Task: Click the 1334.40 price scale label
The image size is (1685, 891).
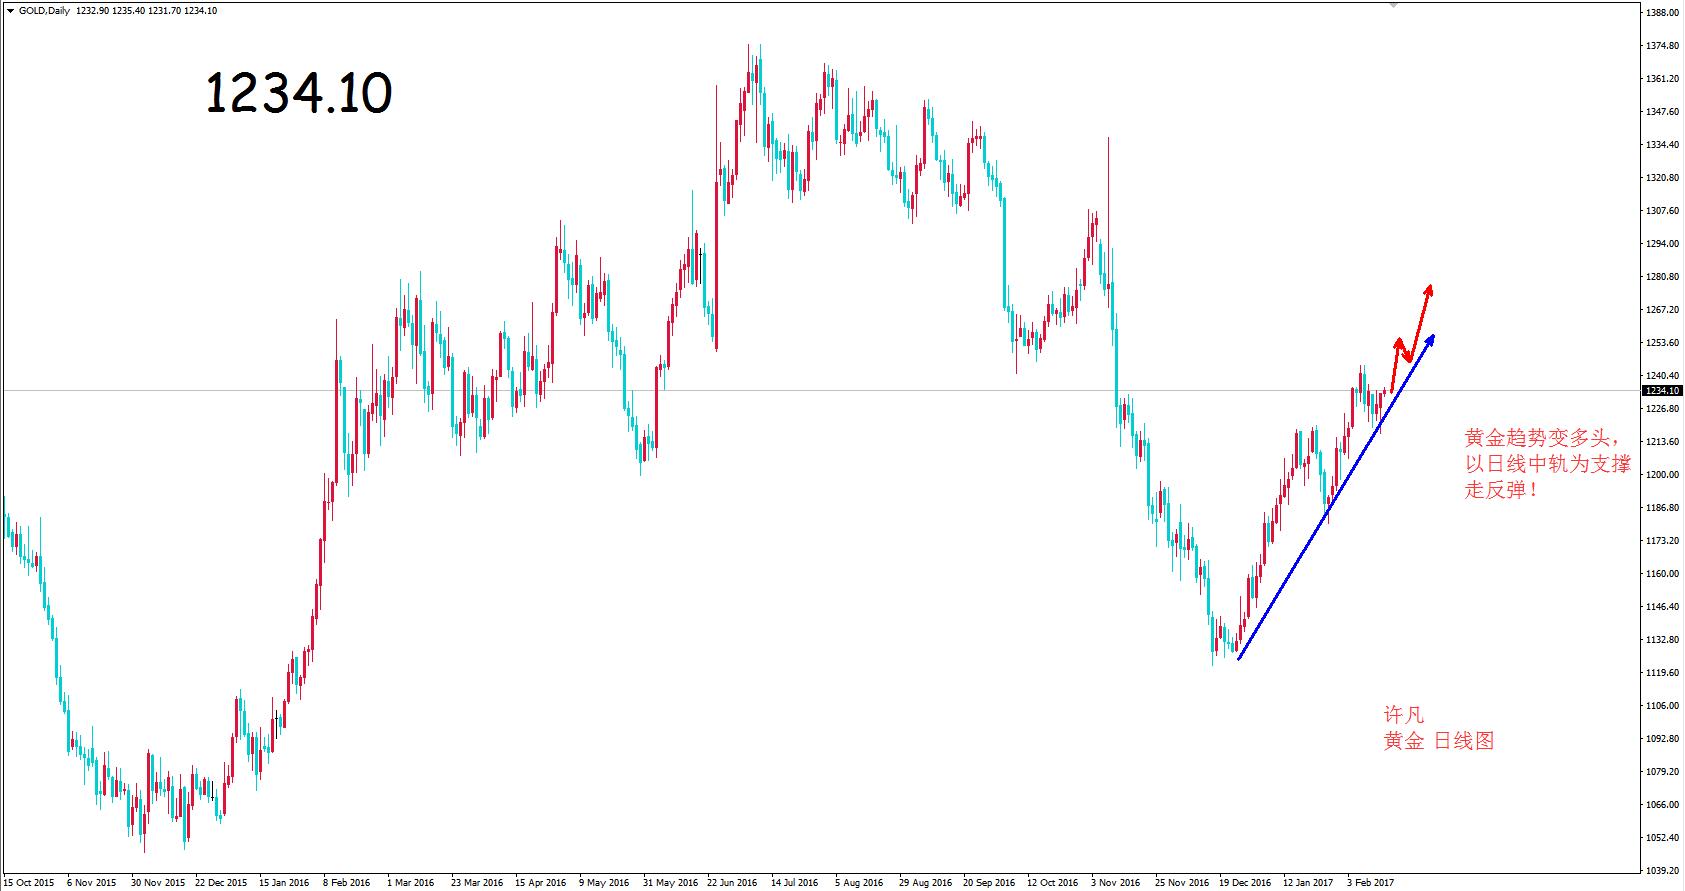Action: (x=1661, y=145)
